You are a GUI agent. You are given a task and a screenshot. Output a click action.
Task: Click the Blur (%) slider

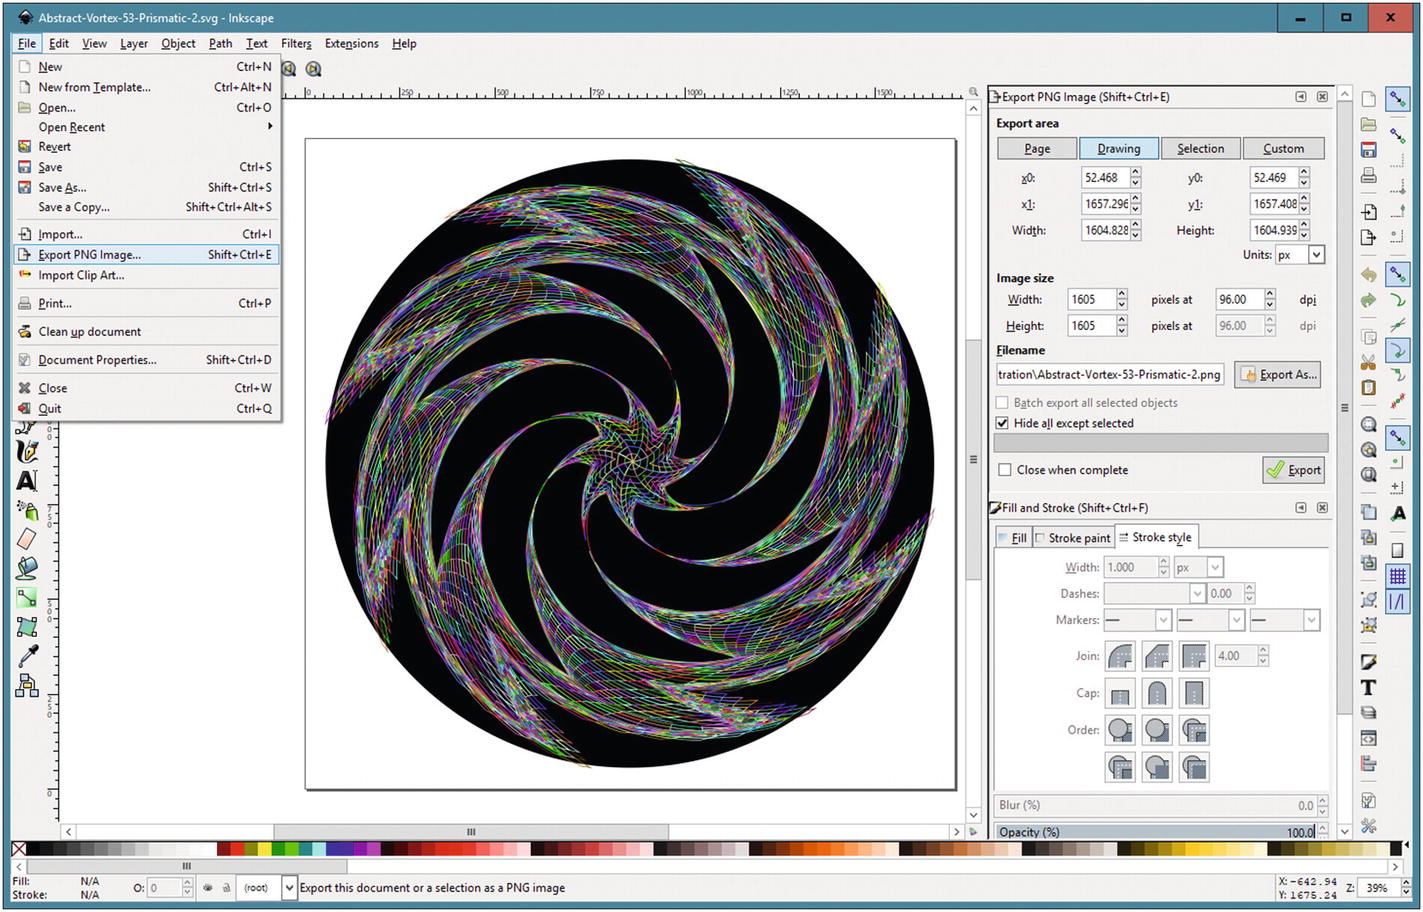1156,805
